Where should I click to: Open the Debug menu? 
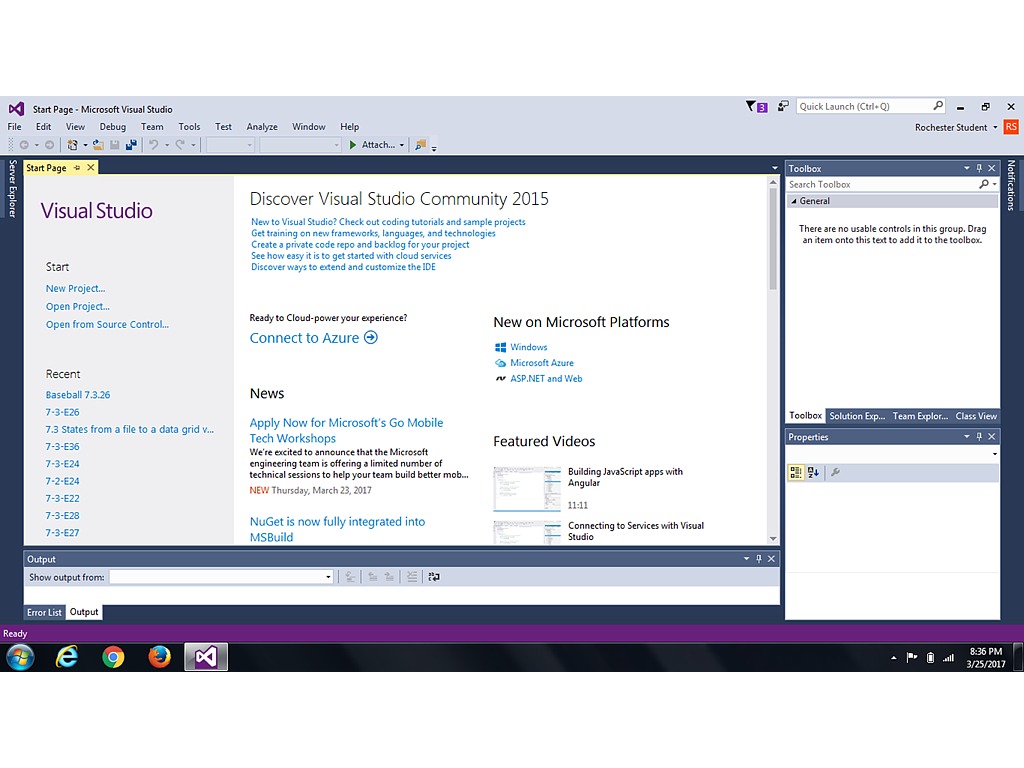pyautogui.click(x=112, y=127)
